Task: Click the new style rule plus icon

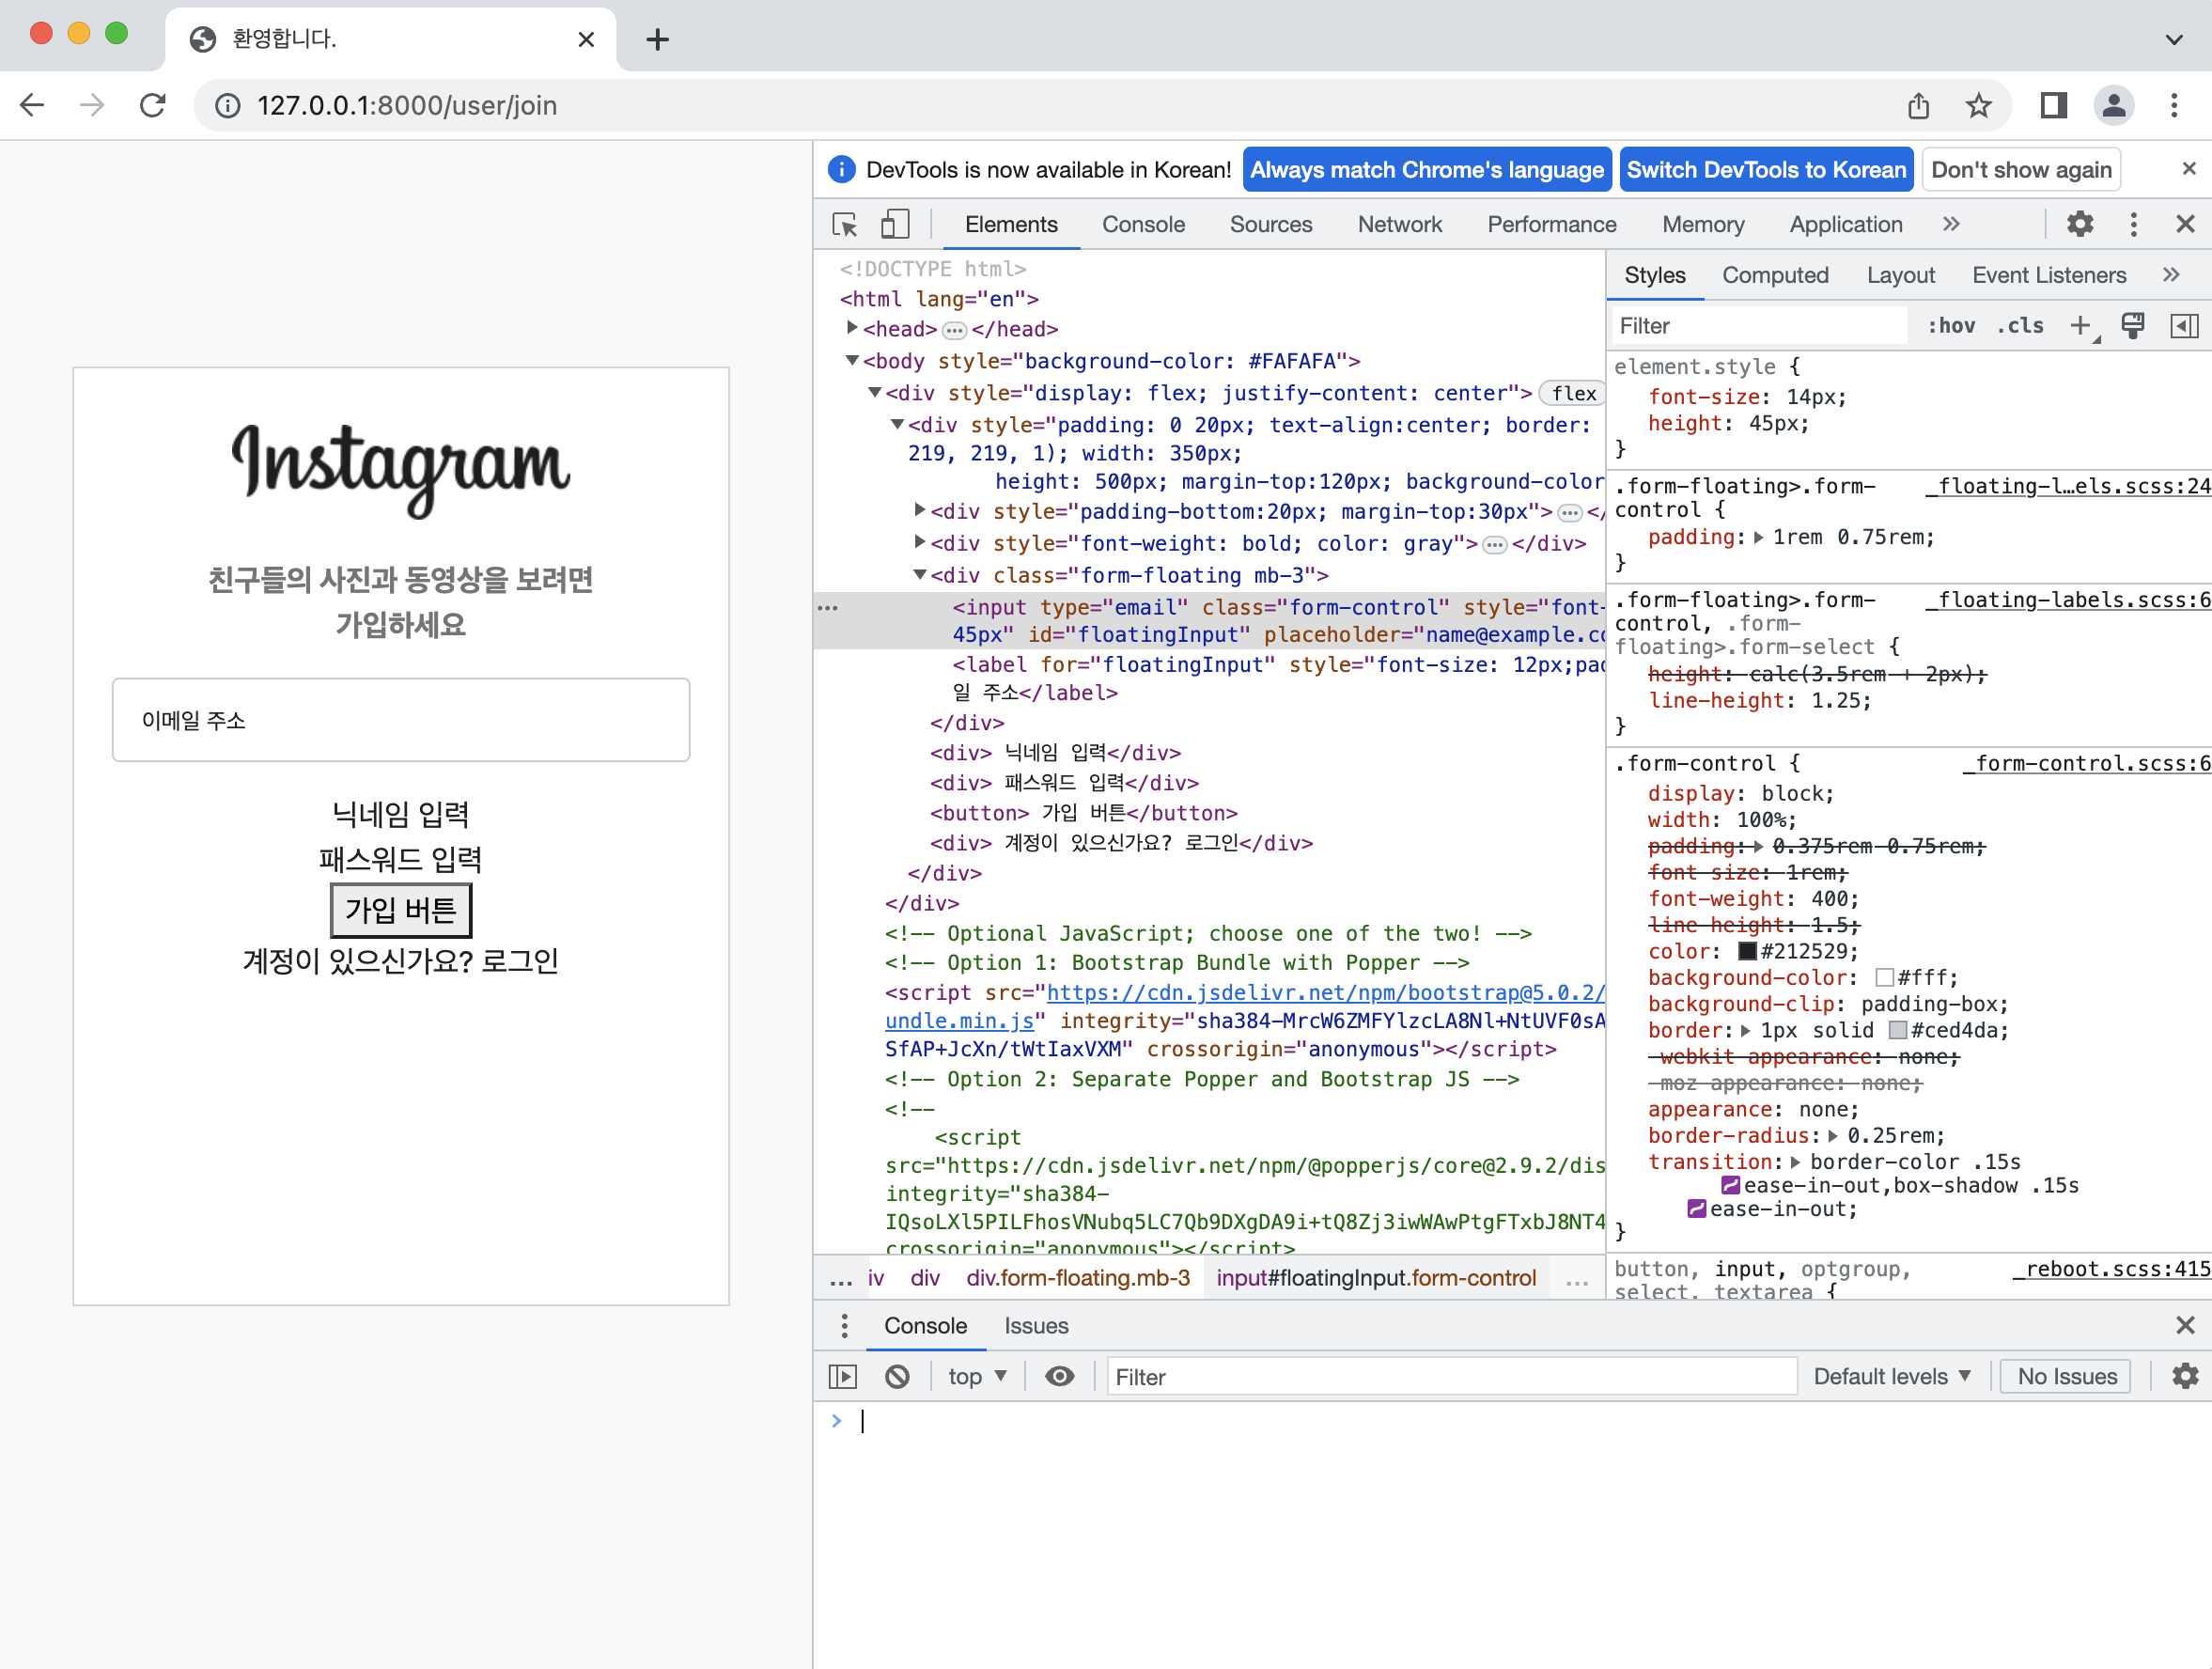Action: (2080, 325)
